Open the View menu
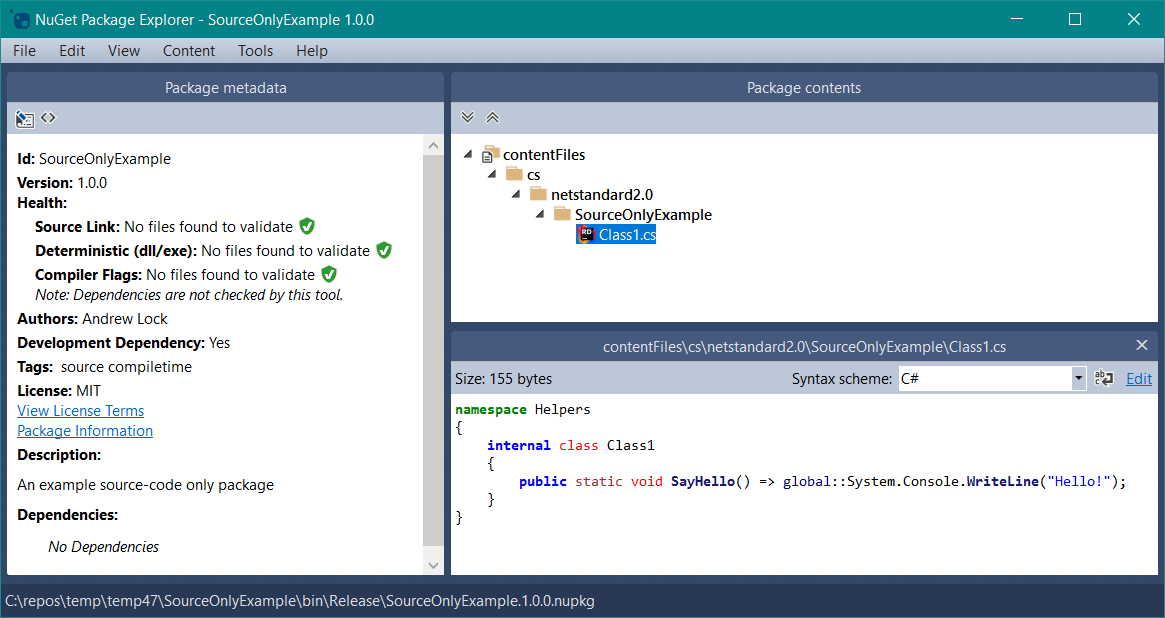 tap(123, 51)
